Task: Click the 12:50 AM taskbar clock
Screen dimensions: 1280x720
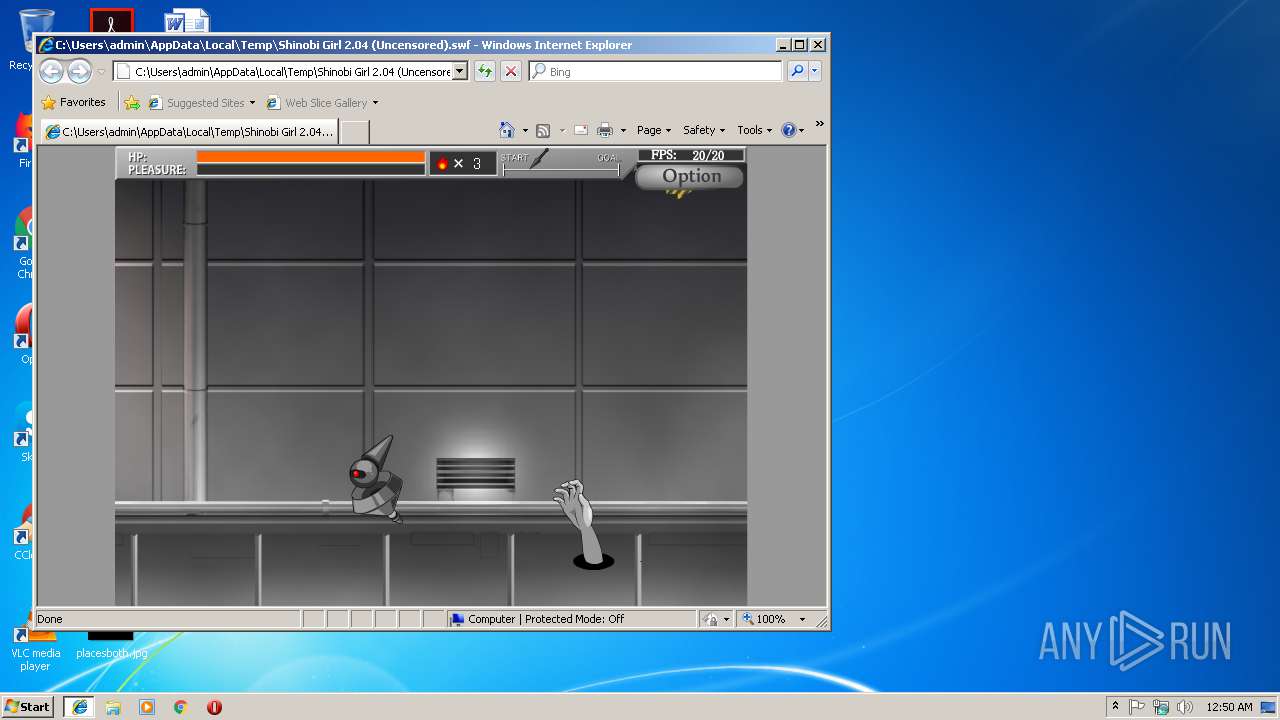Action: pyautogui.click(x=1229, y=706)
